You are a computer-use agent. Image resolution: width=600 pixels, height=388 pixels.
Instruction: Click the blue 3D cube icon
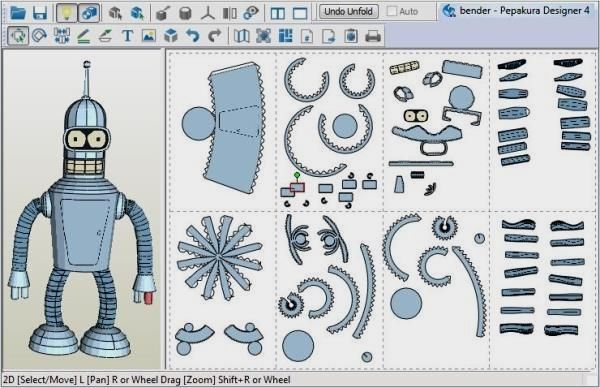point(171,36)
